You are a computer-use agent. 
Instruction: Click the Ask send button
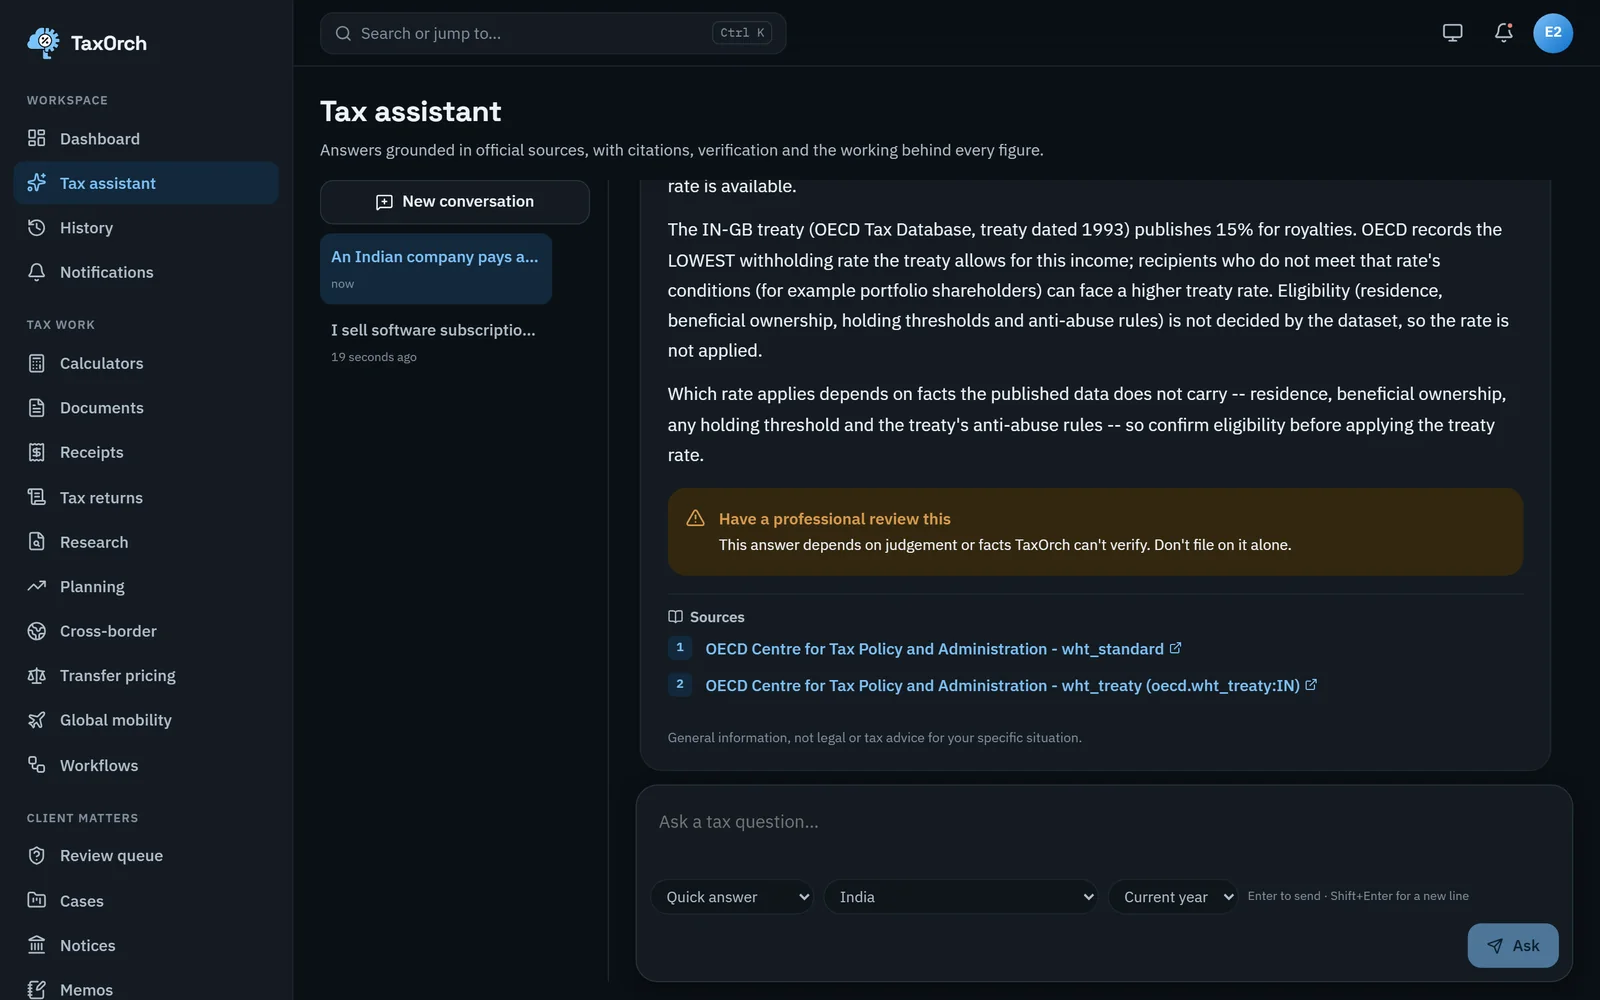click(1513, 945)
